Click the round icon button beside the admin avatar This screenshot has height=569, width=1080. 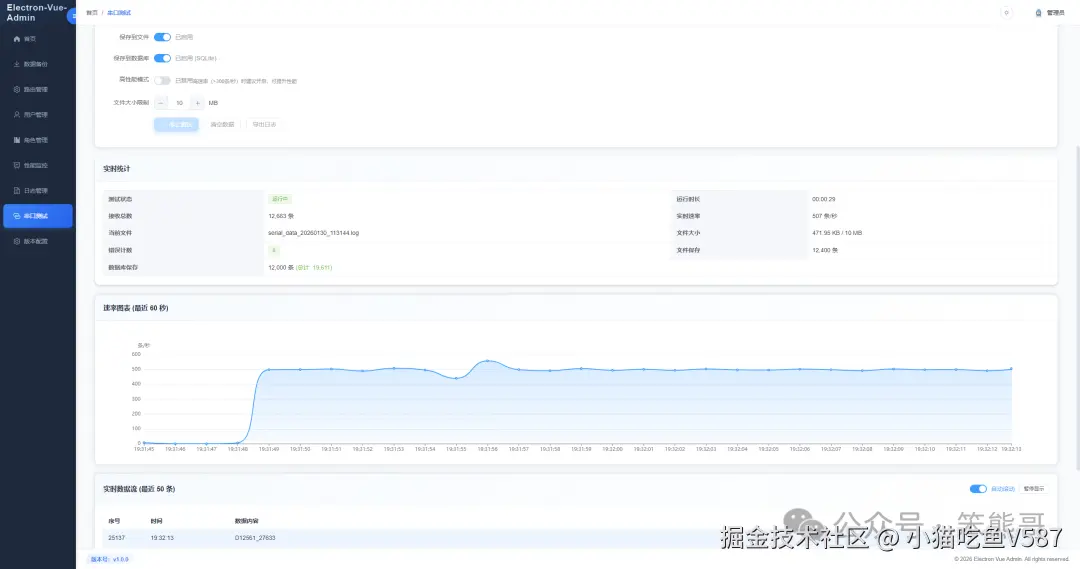(x=1006, y=12)
